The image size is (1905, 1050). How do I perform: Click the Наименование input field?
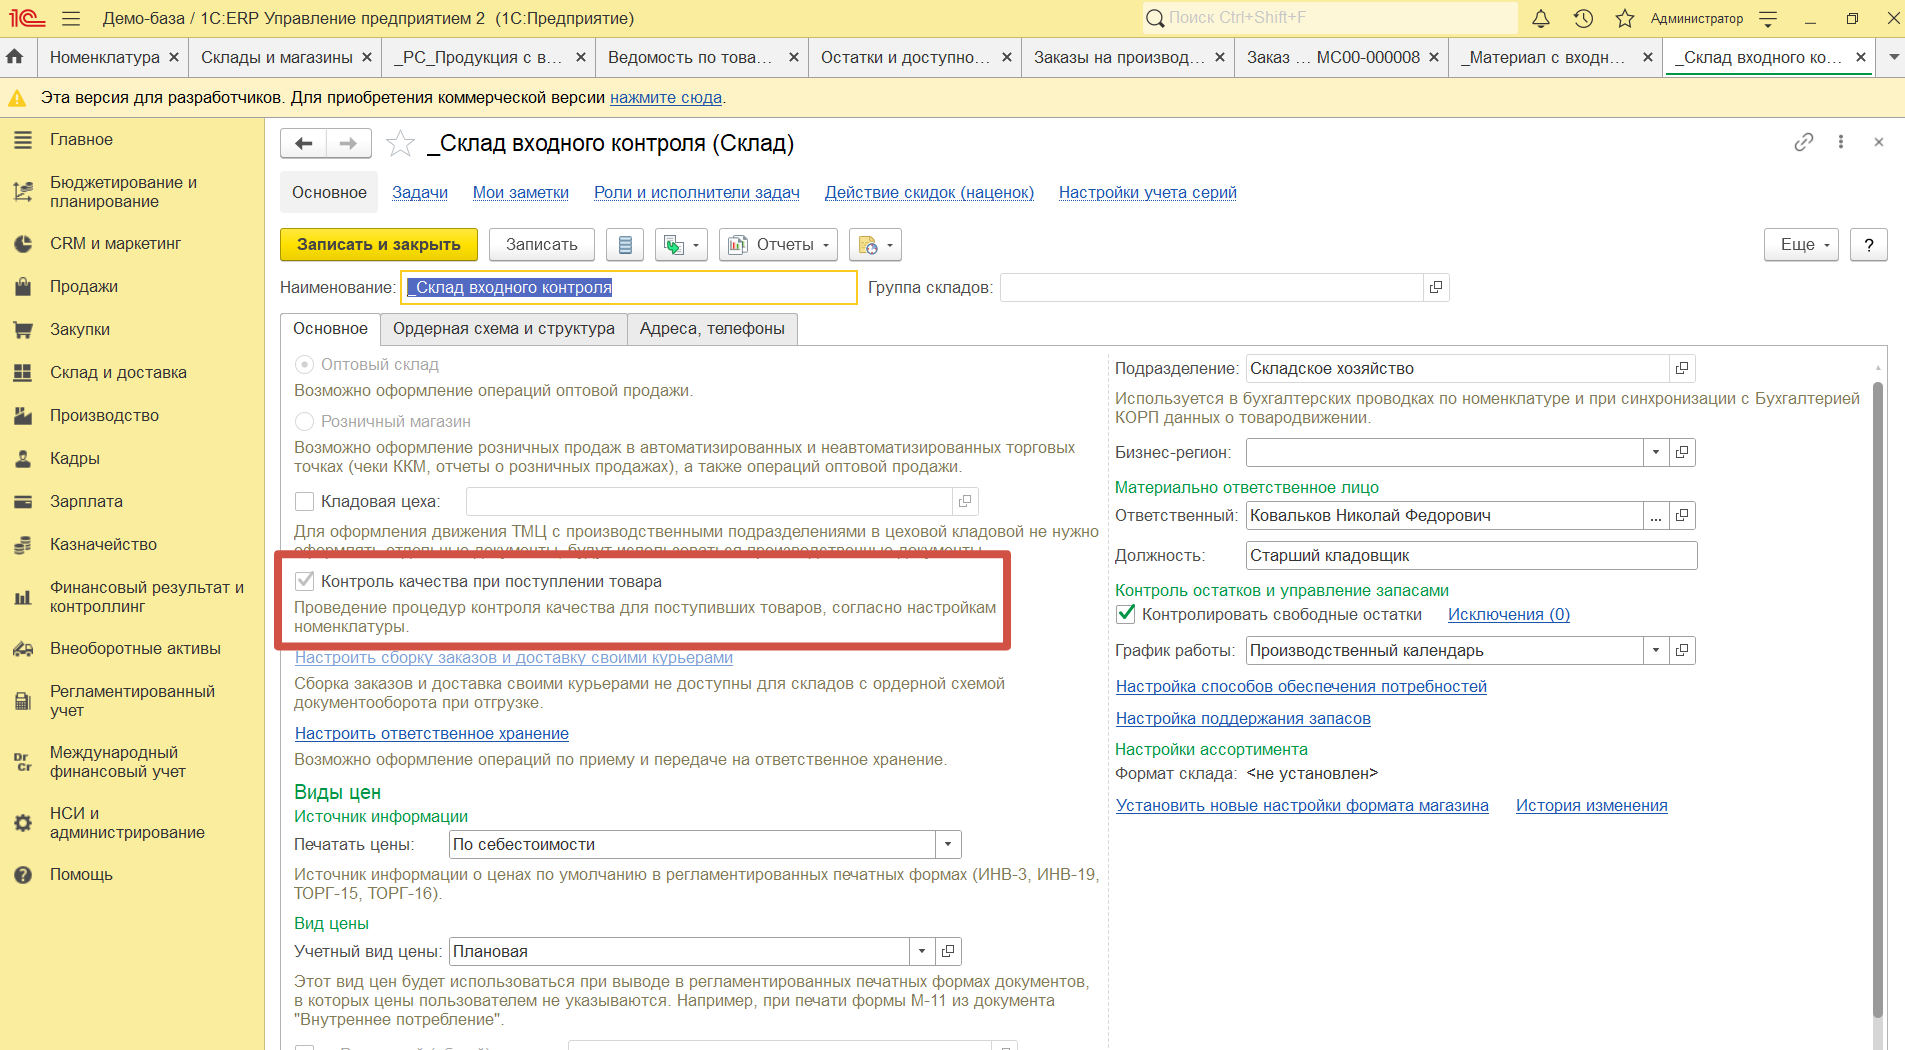click(629, 288)
